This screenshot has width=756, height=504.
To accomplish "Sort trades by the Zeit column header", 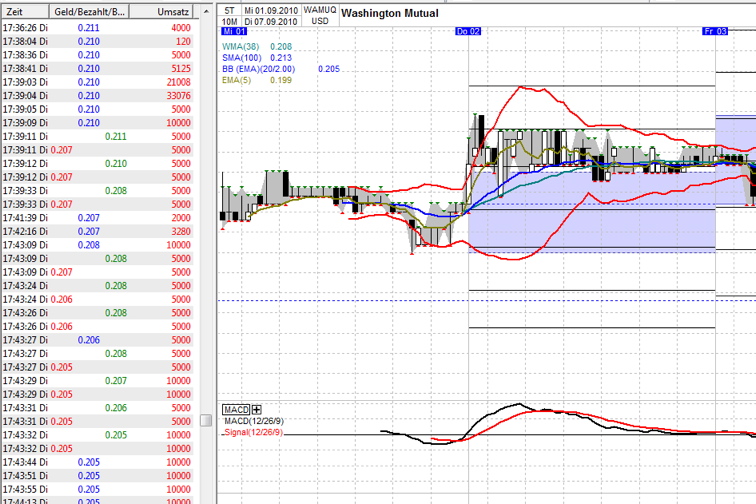I will click(x=25, y=12).
